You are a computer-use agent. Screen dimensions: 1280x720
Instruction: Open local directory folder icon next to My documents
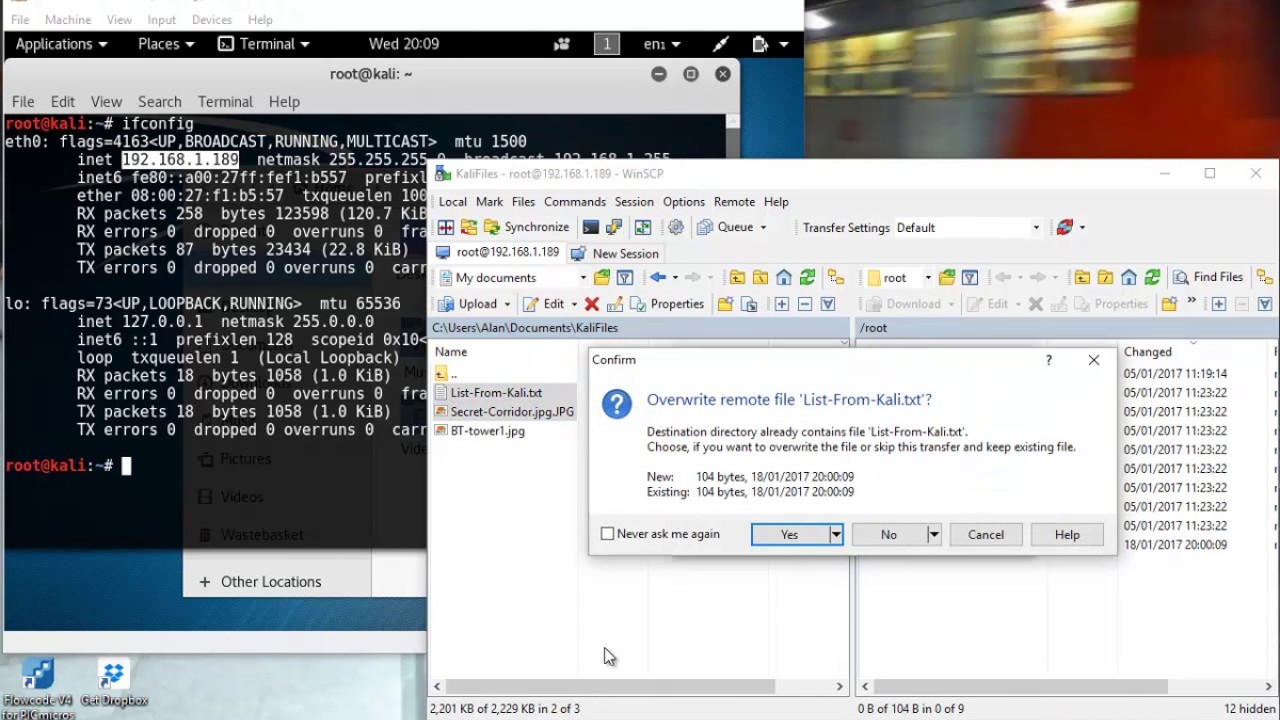pyautogui.click(x=602, y=277)
